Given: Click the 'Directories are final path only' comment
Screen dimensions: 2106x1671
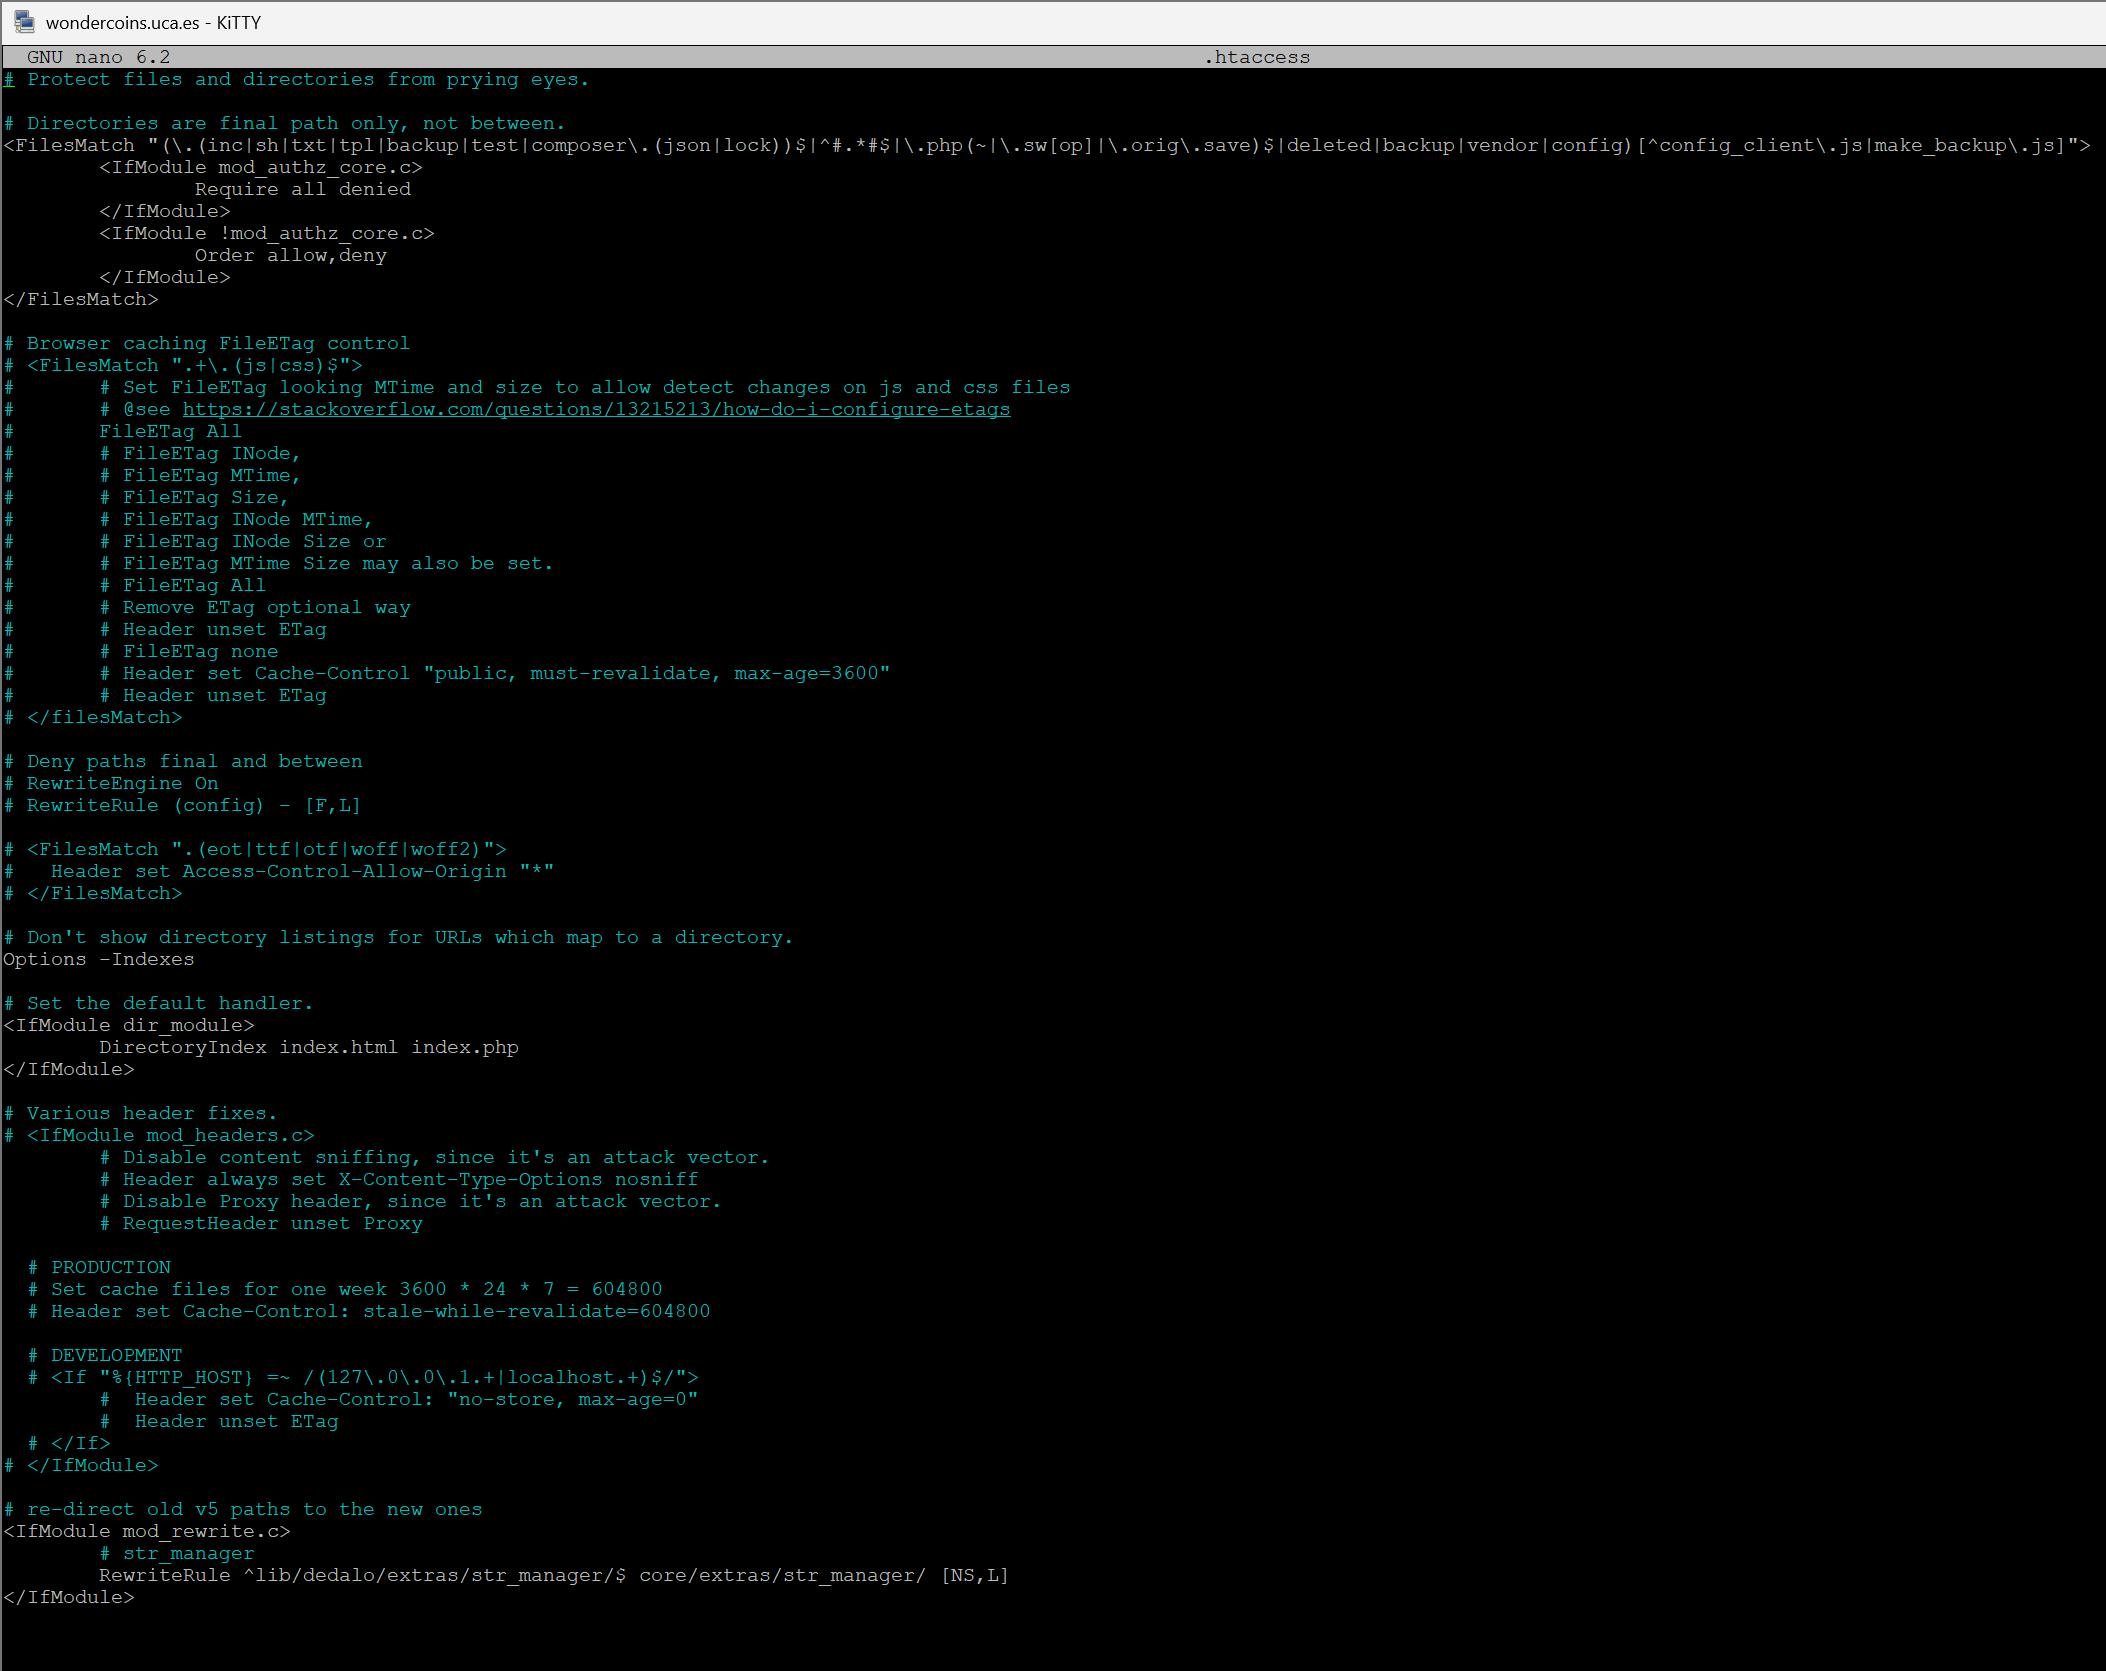Looking at the screenshot, I should pos(285,123).
